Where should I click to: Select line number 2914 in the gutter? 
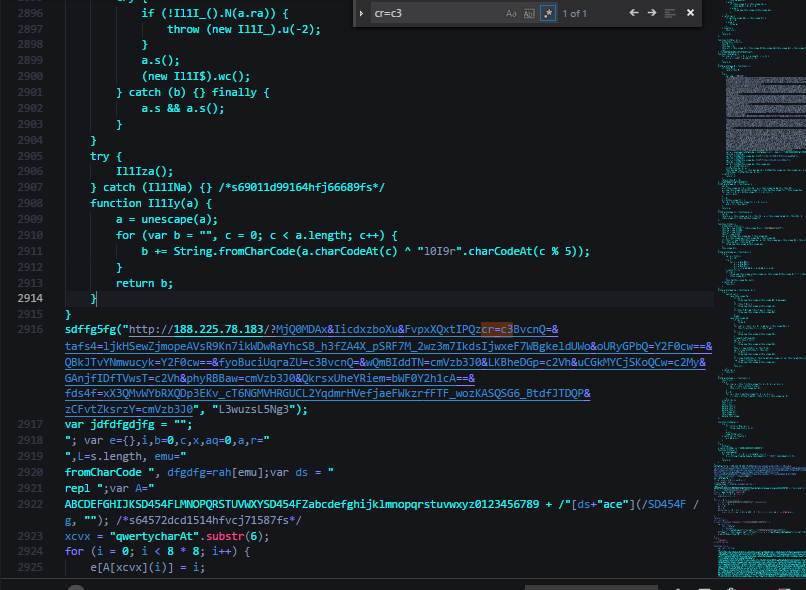[29, 298]
